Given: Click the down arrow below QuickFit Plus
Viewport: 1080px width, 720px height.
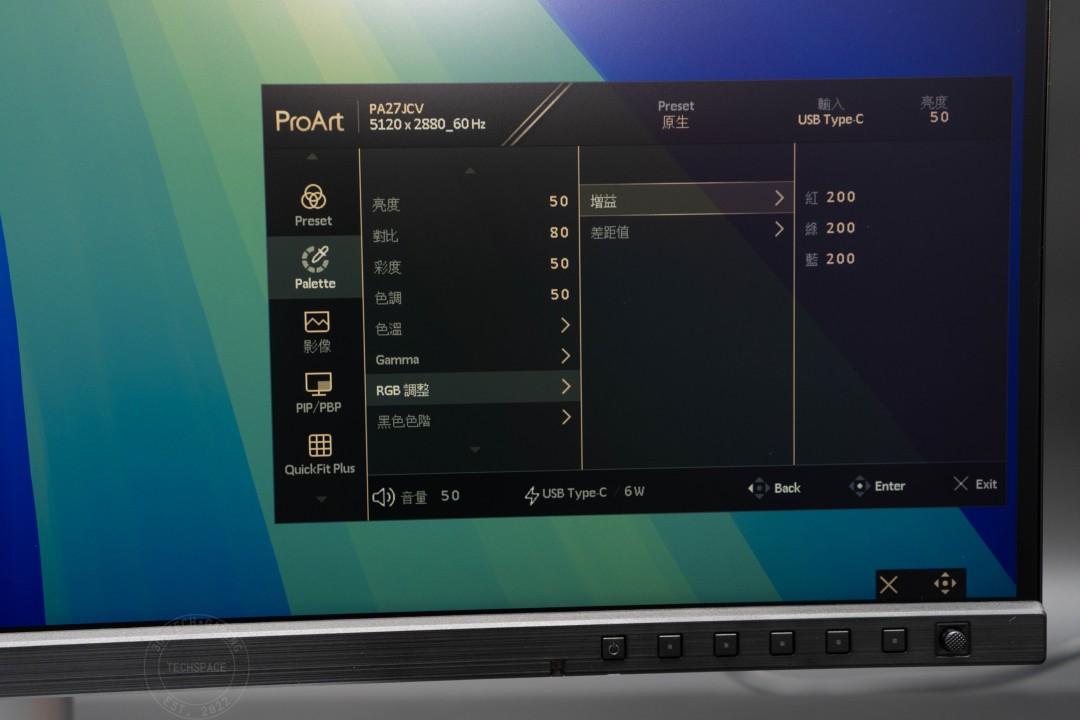Looking at the screenshot, I should click(322, 499).
